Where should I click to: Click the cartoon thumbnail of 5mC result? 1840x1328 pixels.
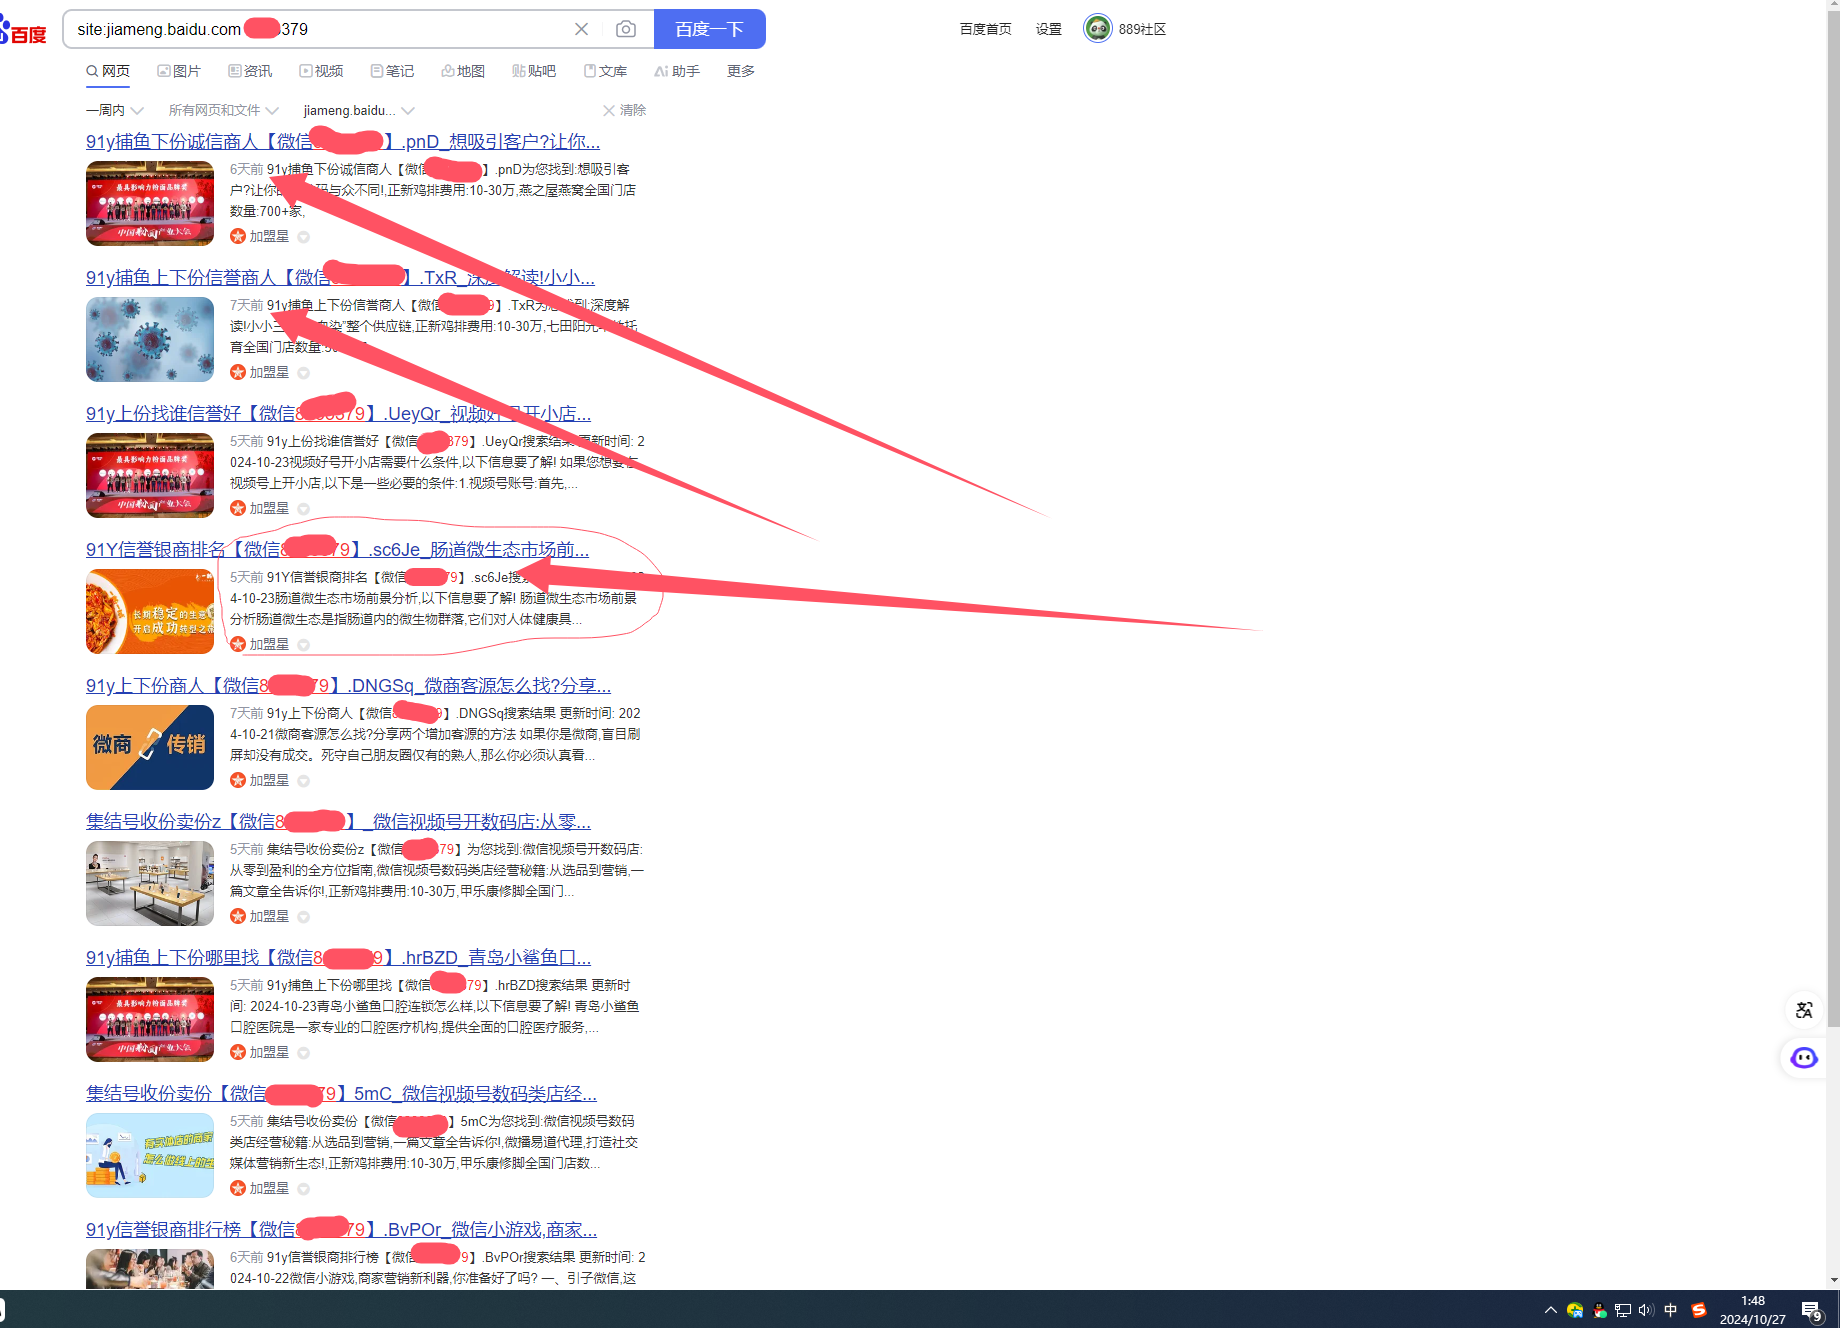pos(150,1155)
